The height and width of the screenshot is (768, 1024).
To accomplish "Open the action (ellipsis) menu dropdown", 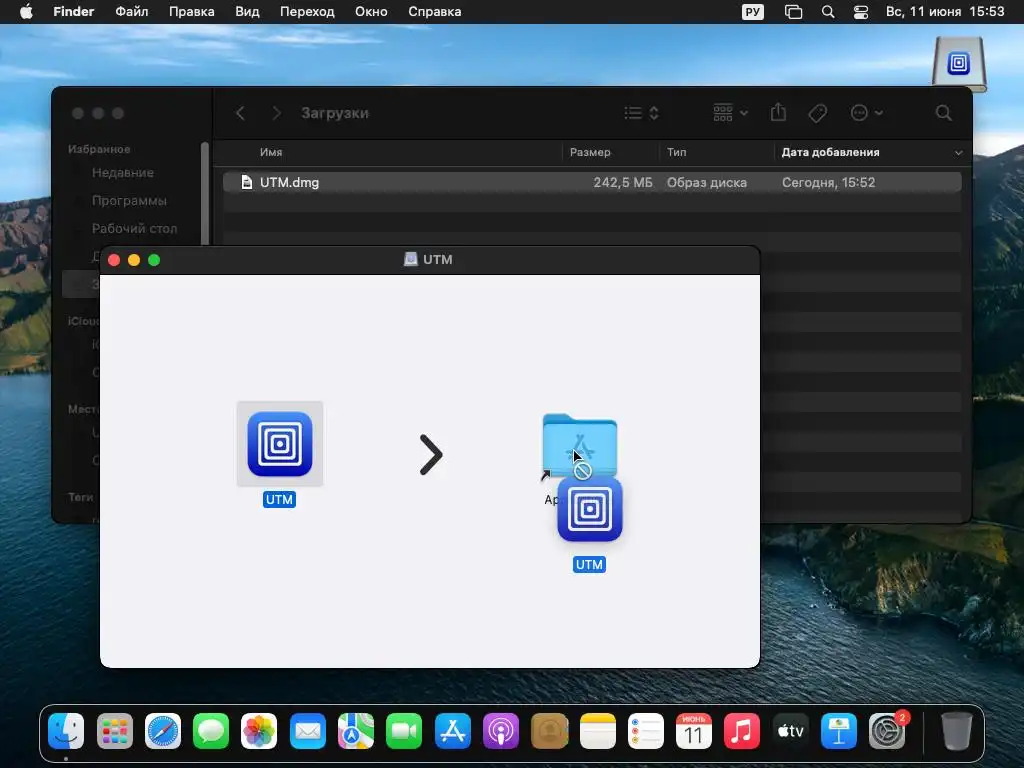I will pyautogui.click(x=867, y=113).
